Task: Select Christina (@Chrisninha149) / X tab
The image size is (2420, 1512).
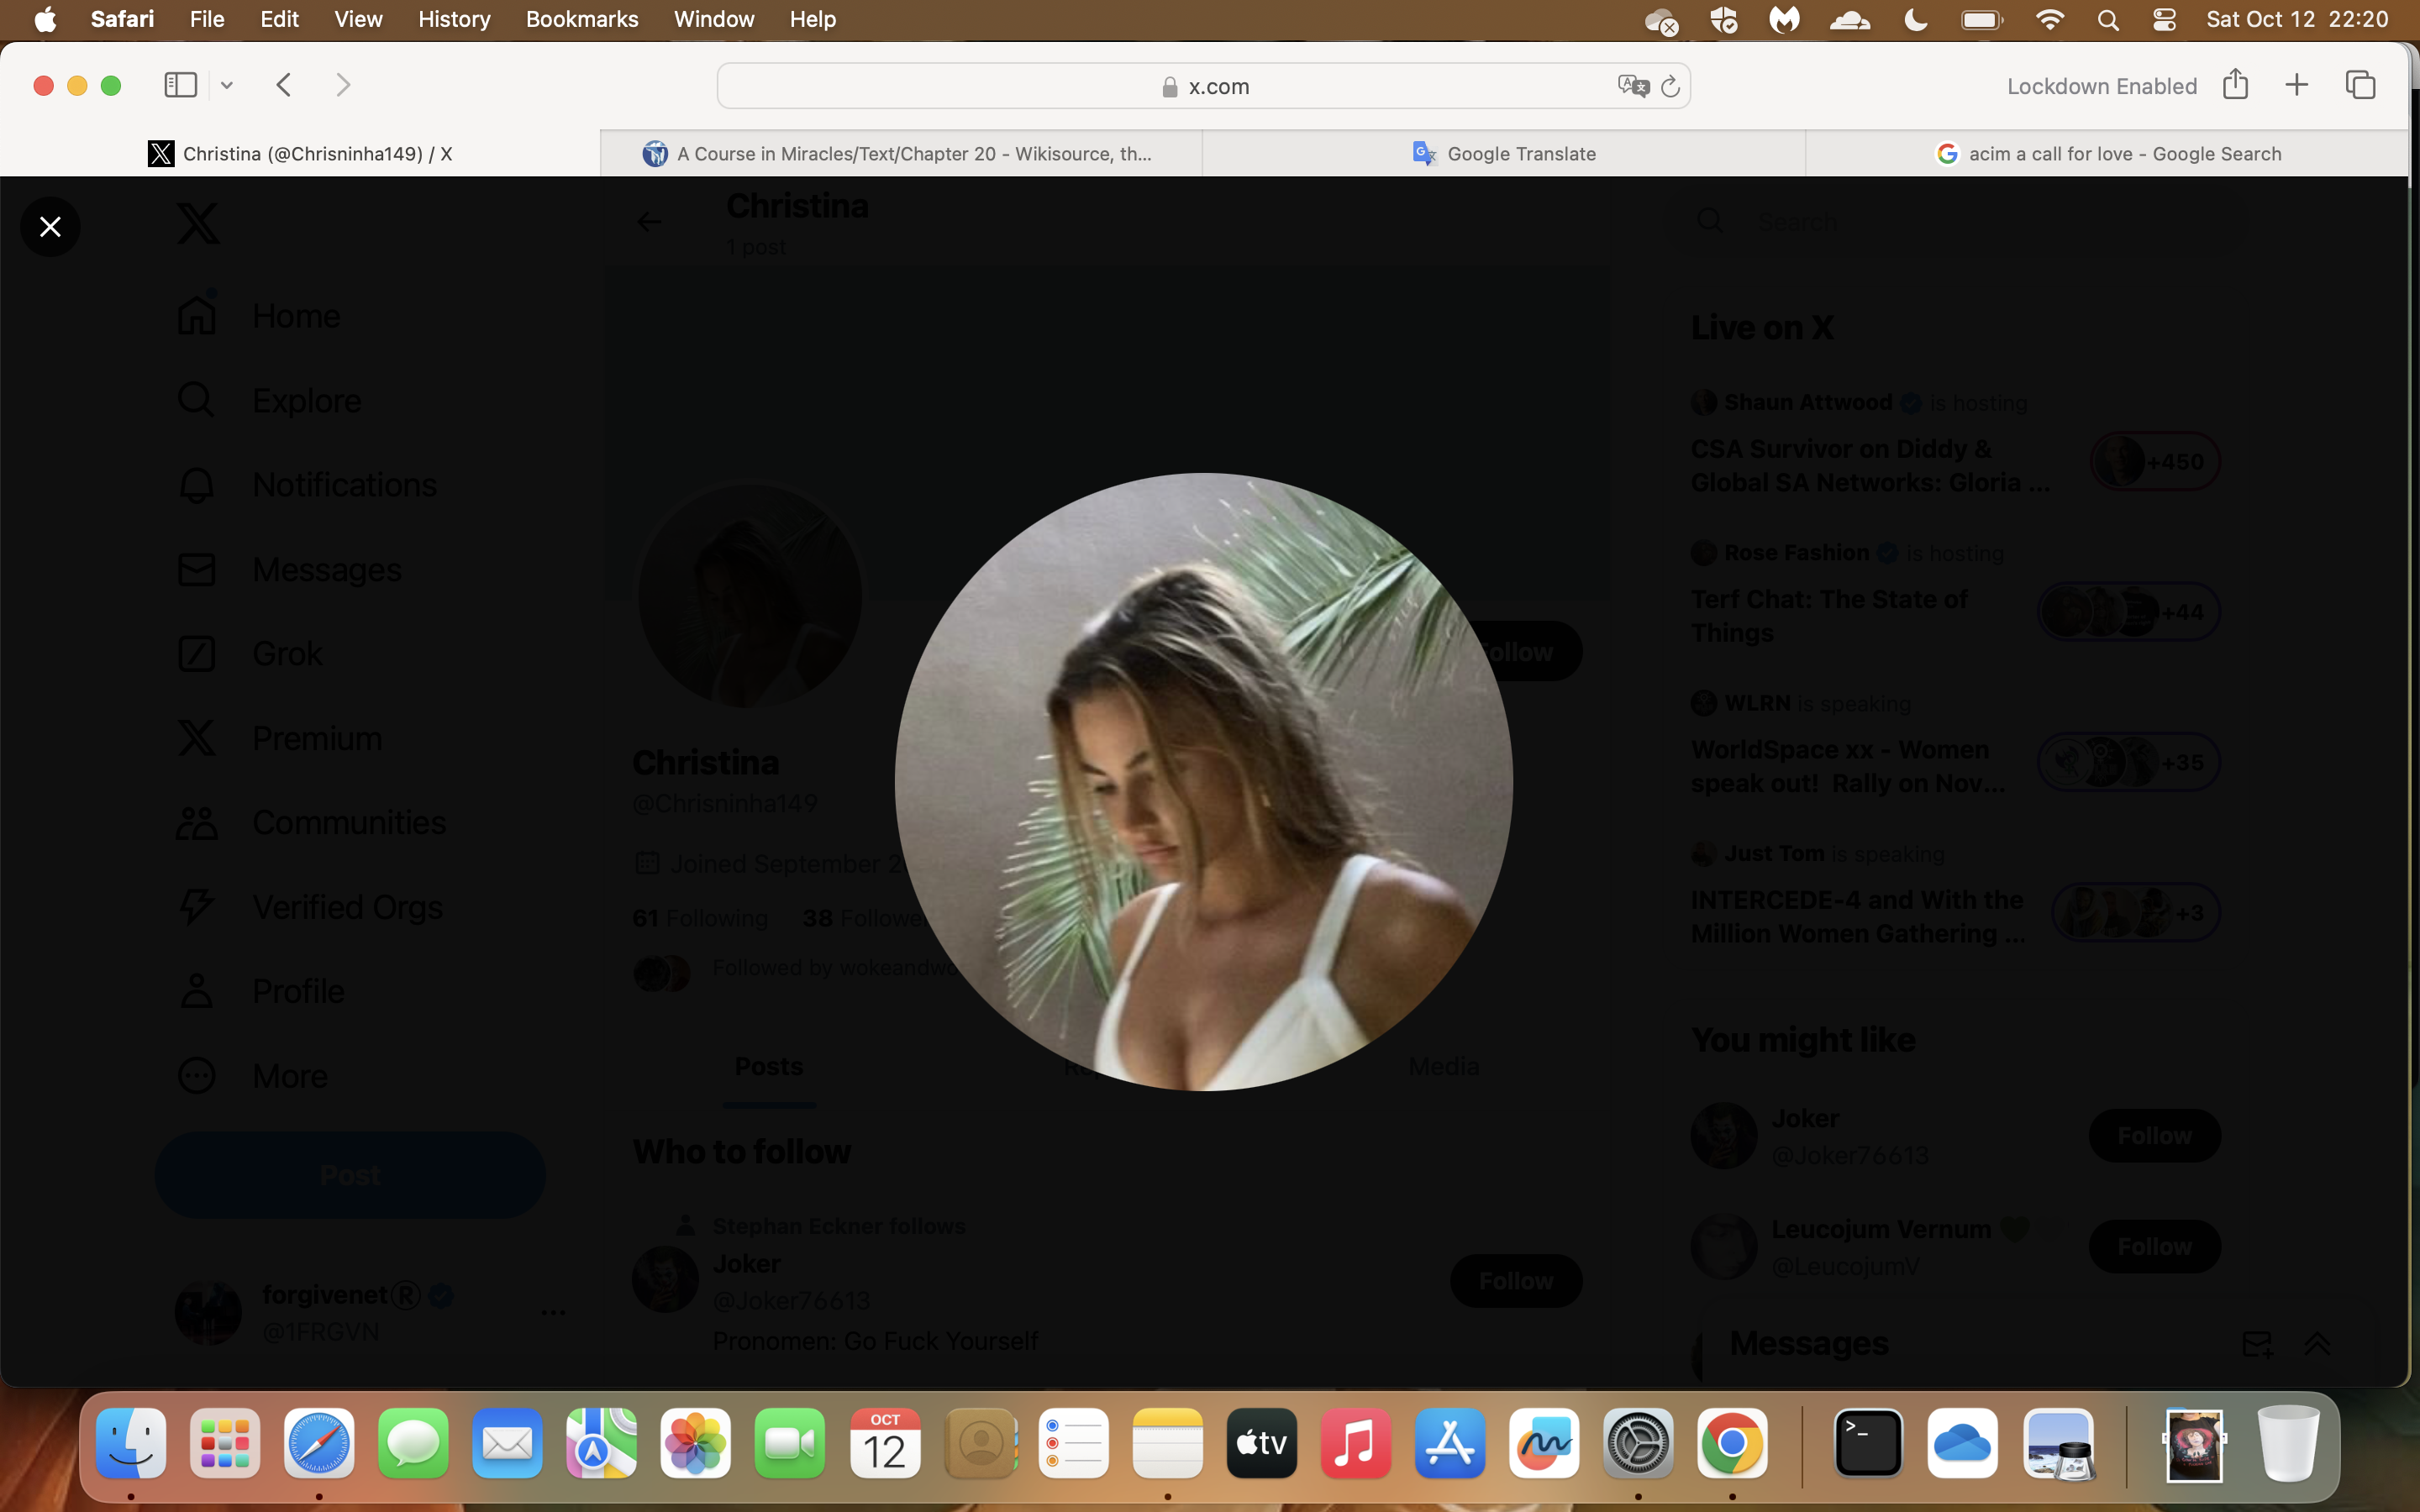Action: (300, 154)
